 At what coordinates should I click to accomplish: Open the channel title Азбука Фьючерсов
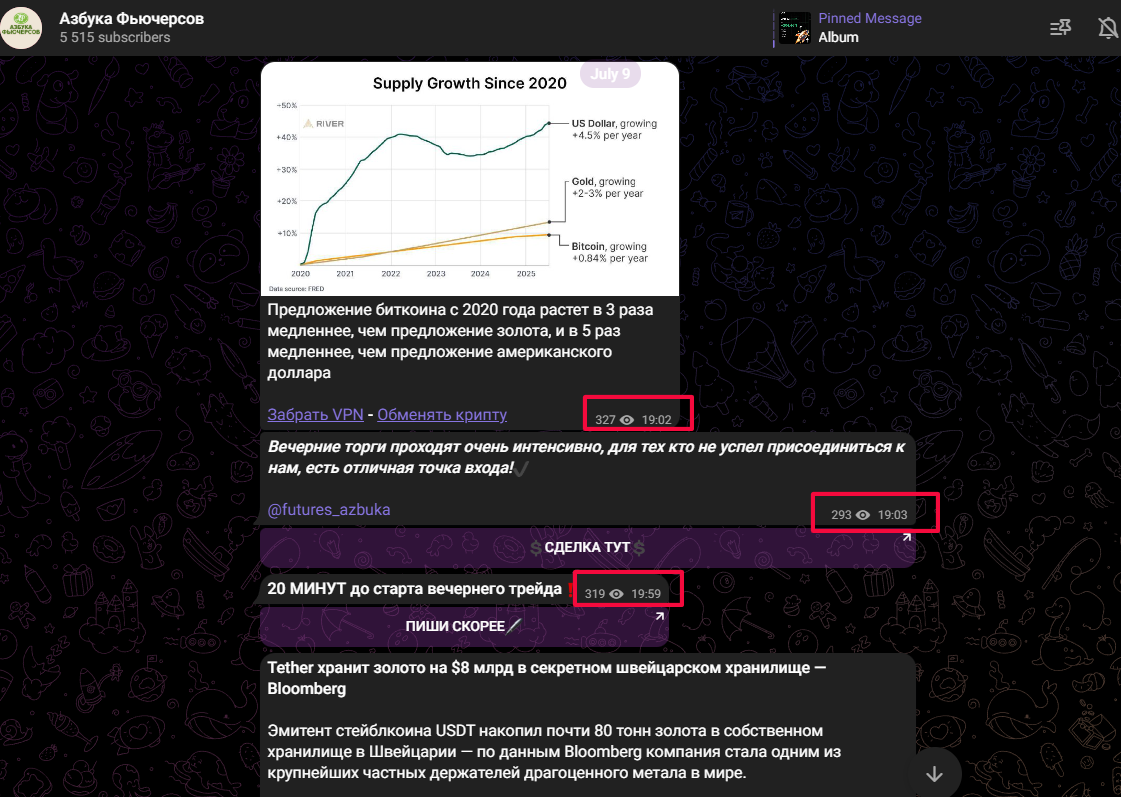click(x=132, y=19)
